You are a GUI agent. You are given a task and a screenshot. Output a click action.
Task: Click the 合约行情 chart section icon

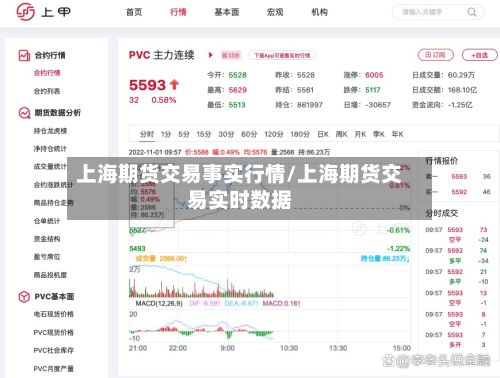[x=24, y=55]
